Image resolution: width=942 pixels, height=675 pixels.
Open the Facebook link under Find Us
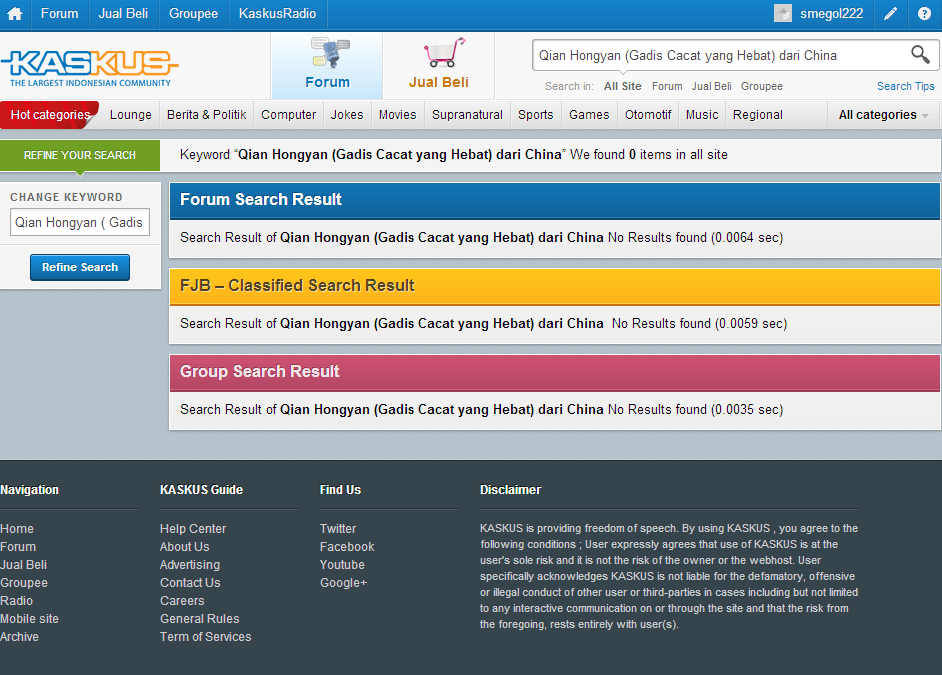pos(347,546)
